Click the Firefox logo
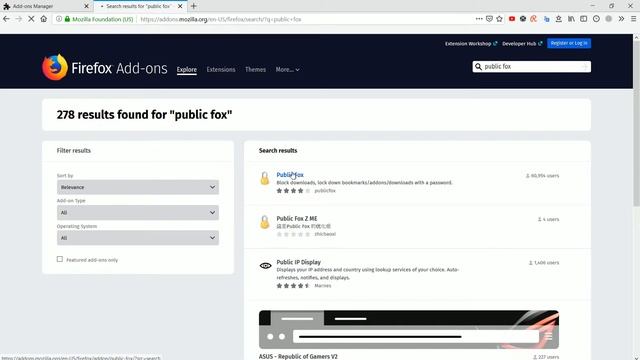The height and width of the screenshot is (360, 640). [x=55, y=67]
